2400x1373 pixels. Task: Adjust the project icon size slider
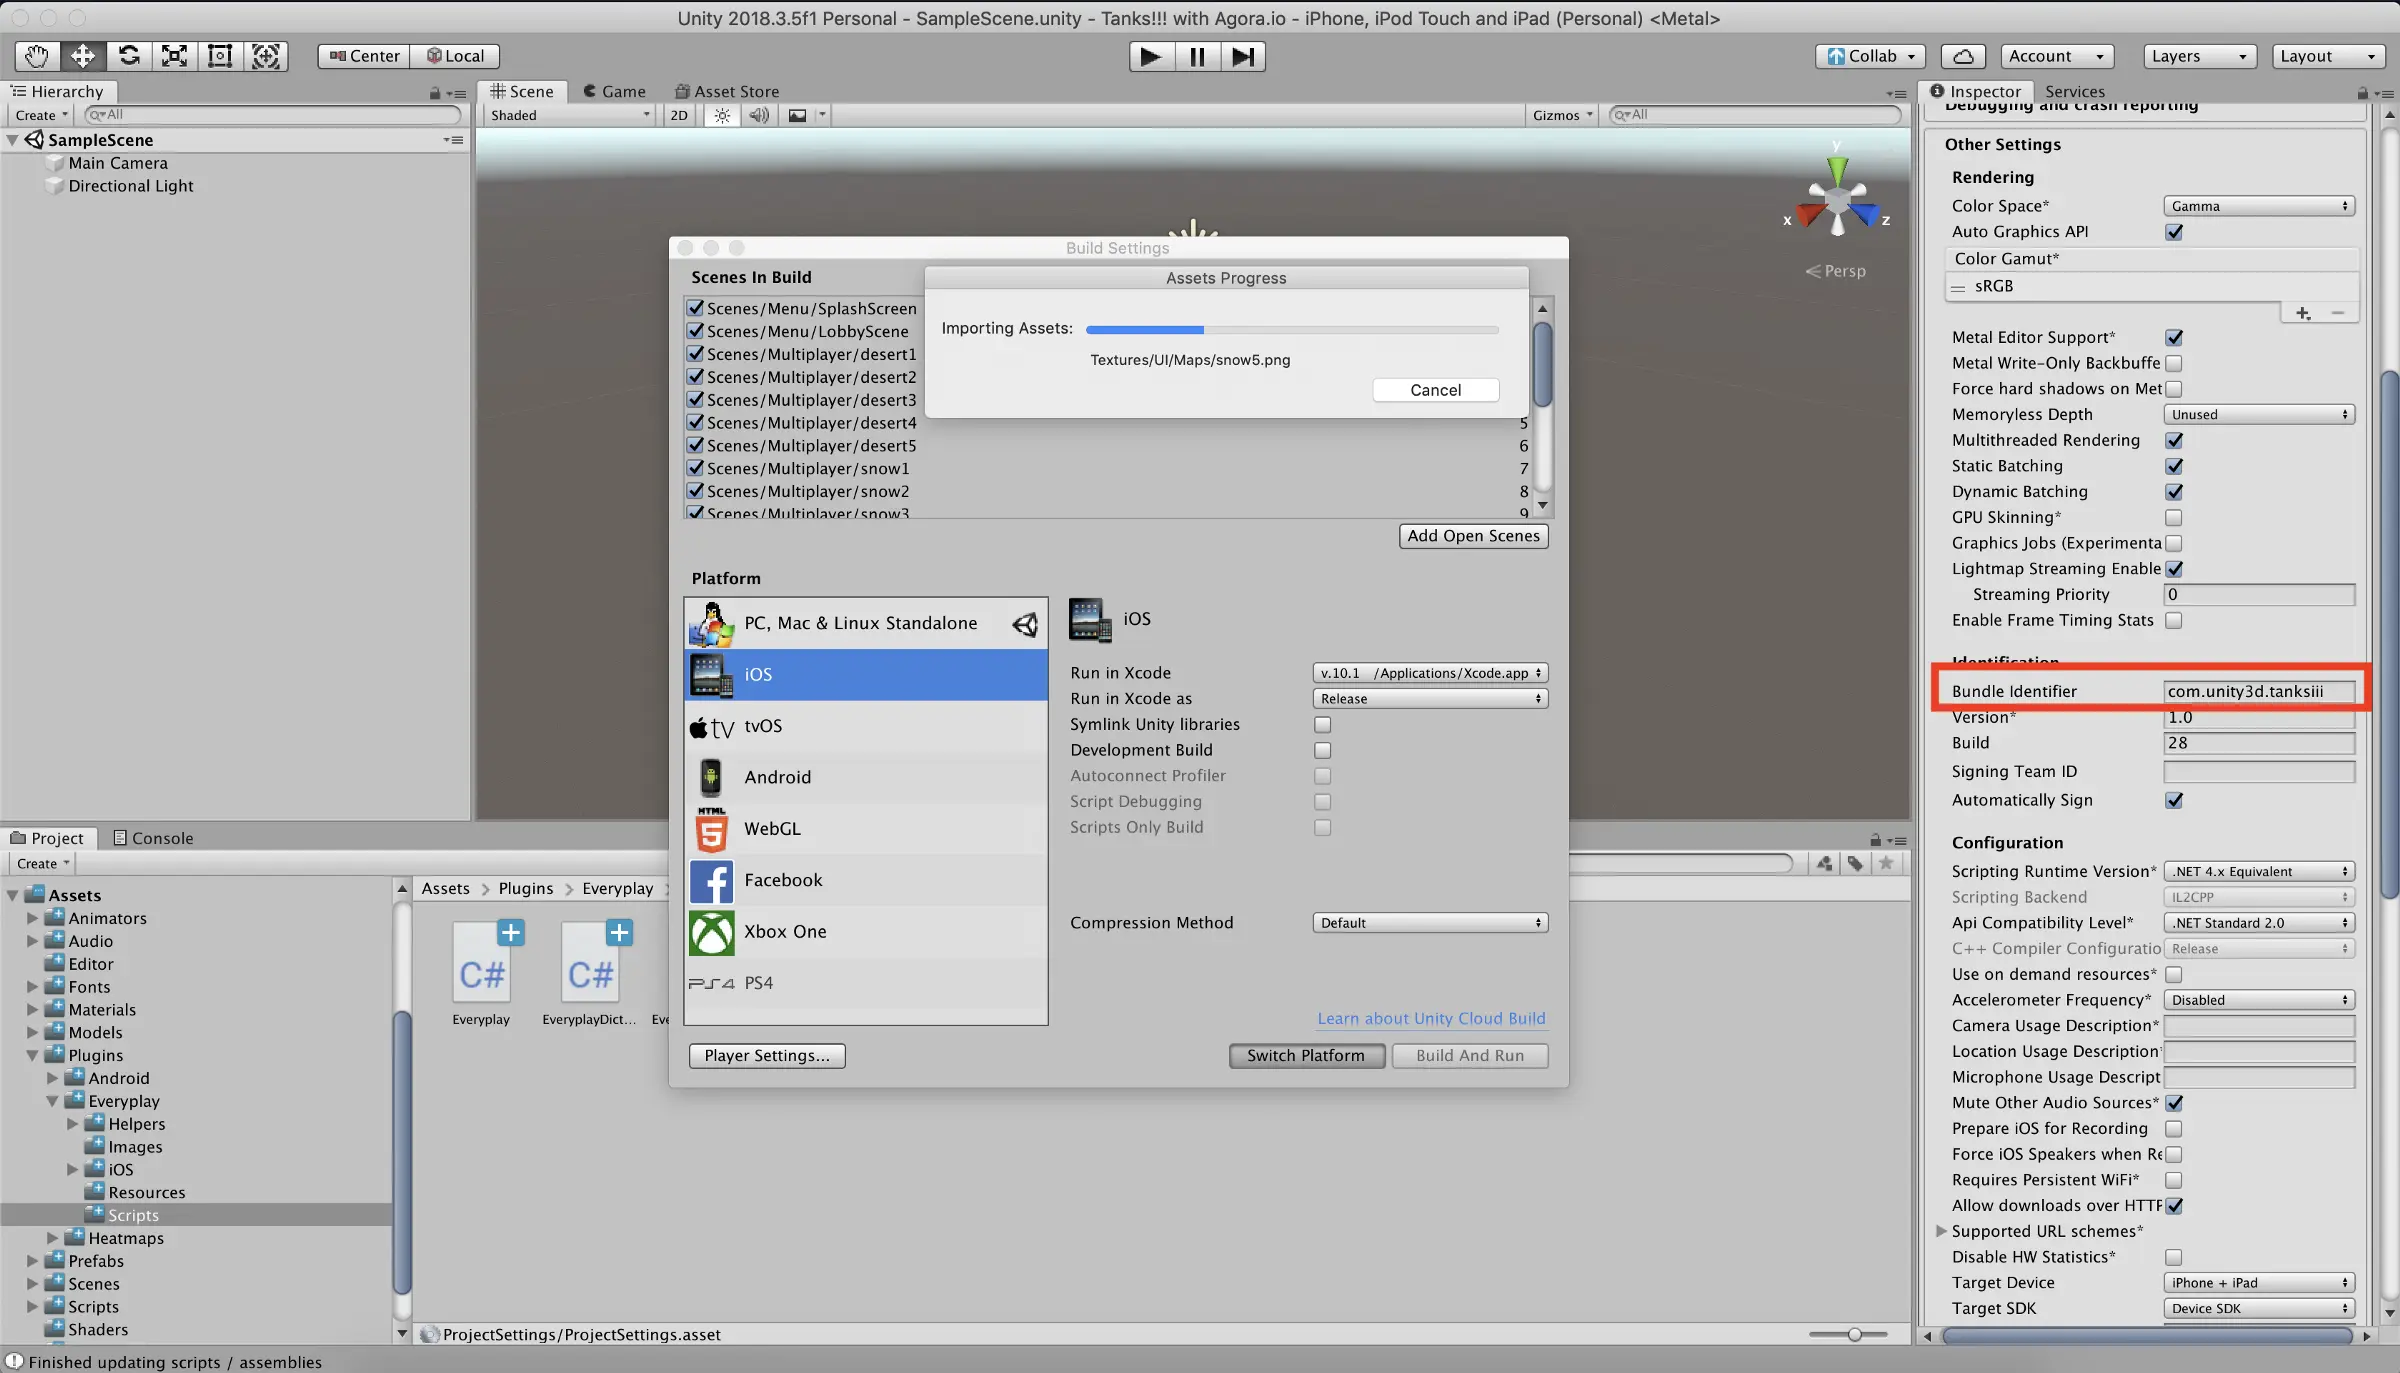click(1854, 1334)
